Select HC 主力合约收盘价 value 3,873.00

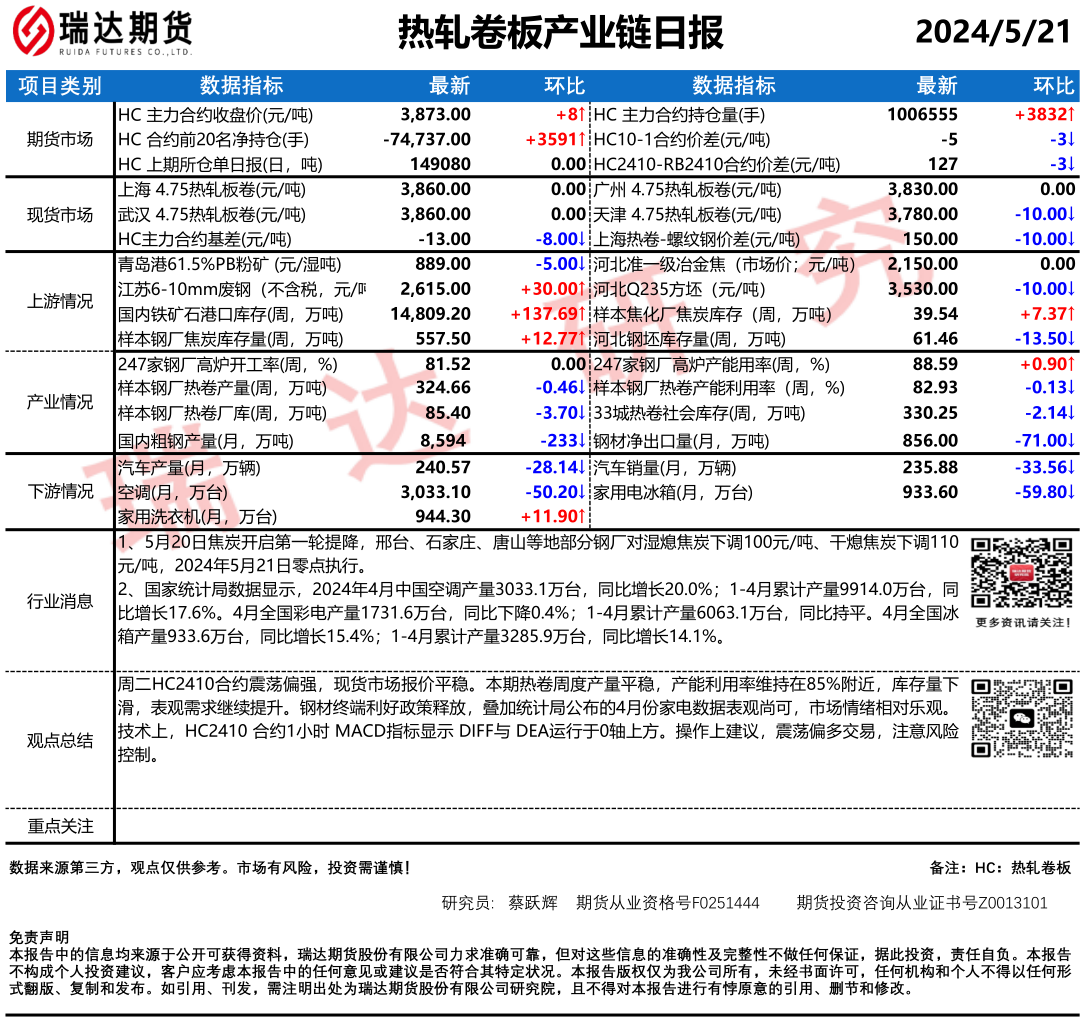pos(435,114)
